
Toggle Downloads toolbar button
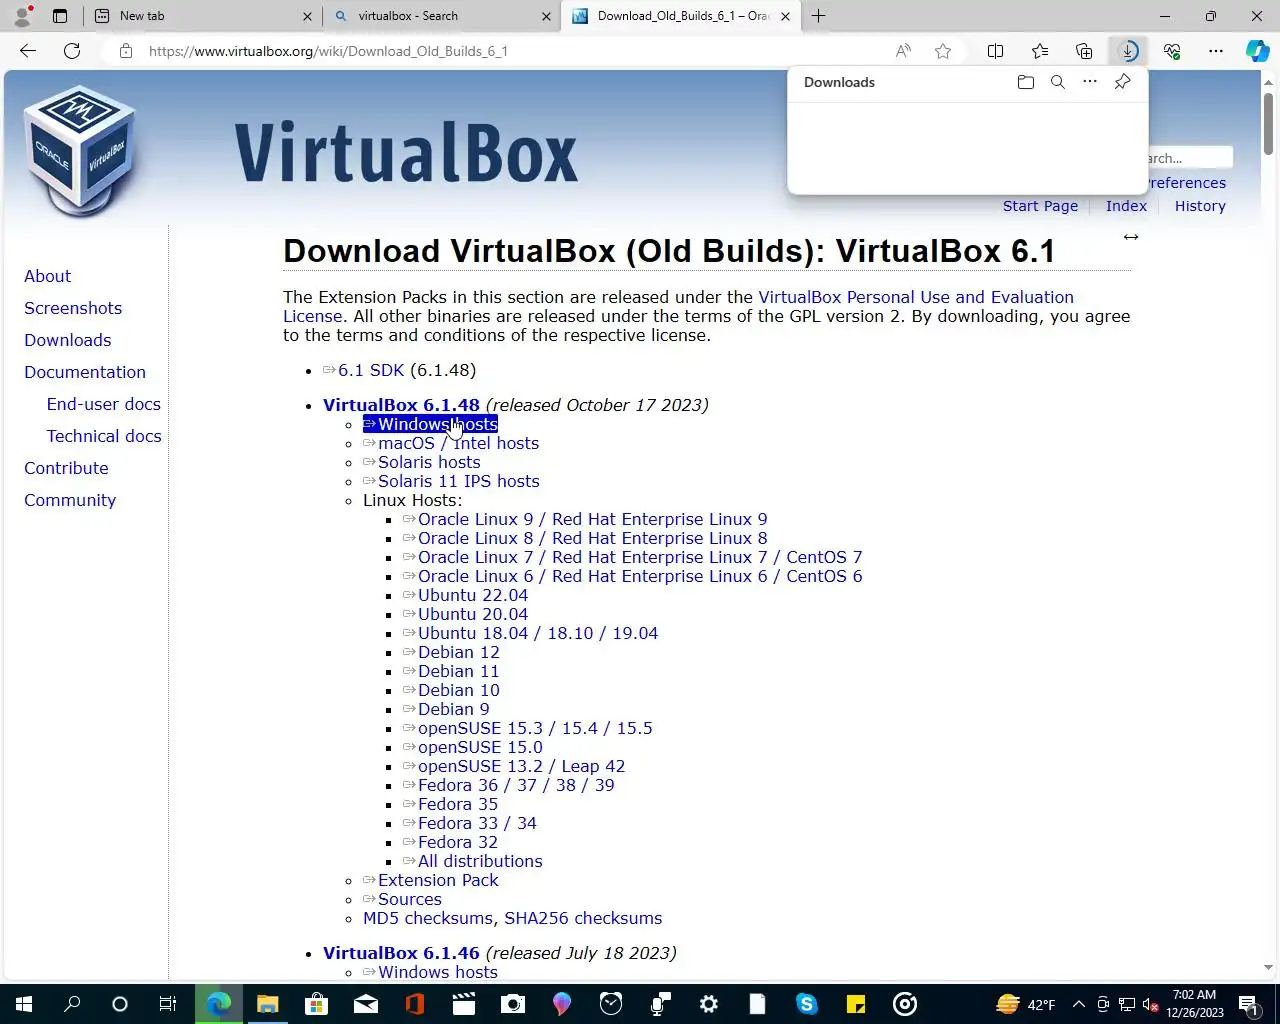pyautogui.click(x=1128, y=51)
